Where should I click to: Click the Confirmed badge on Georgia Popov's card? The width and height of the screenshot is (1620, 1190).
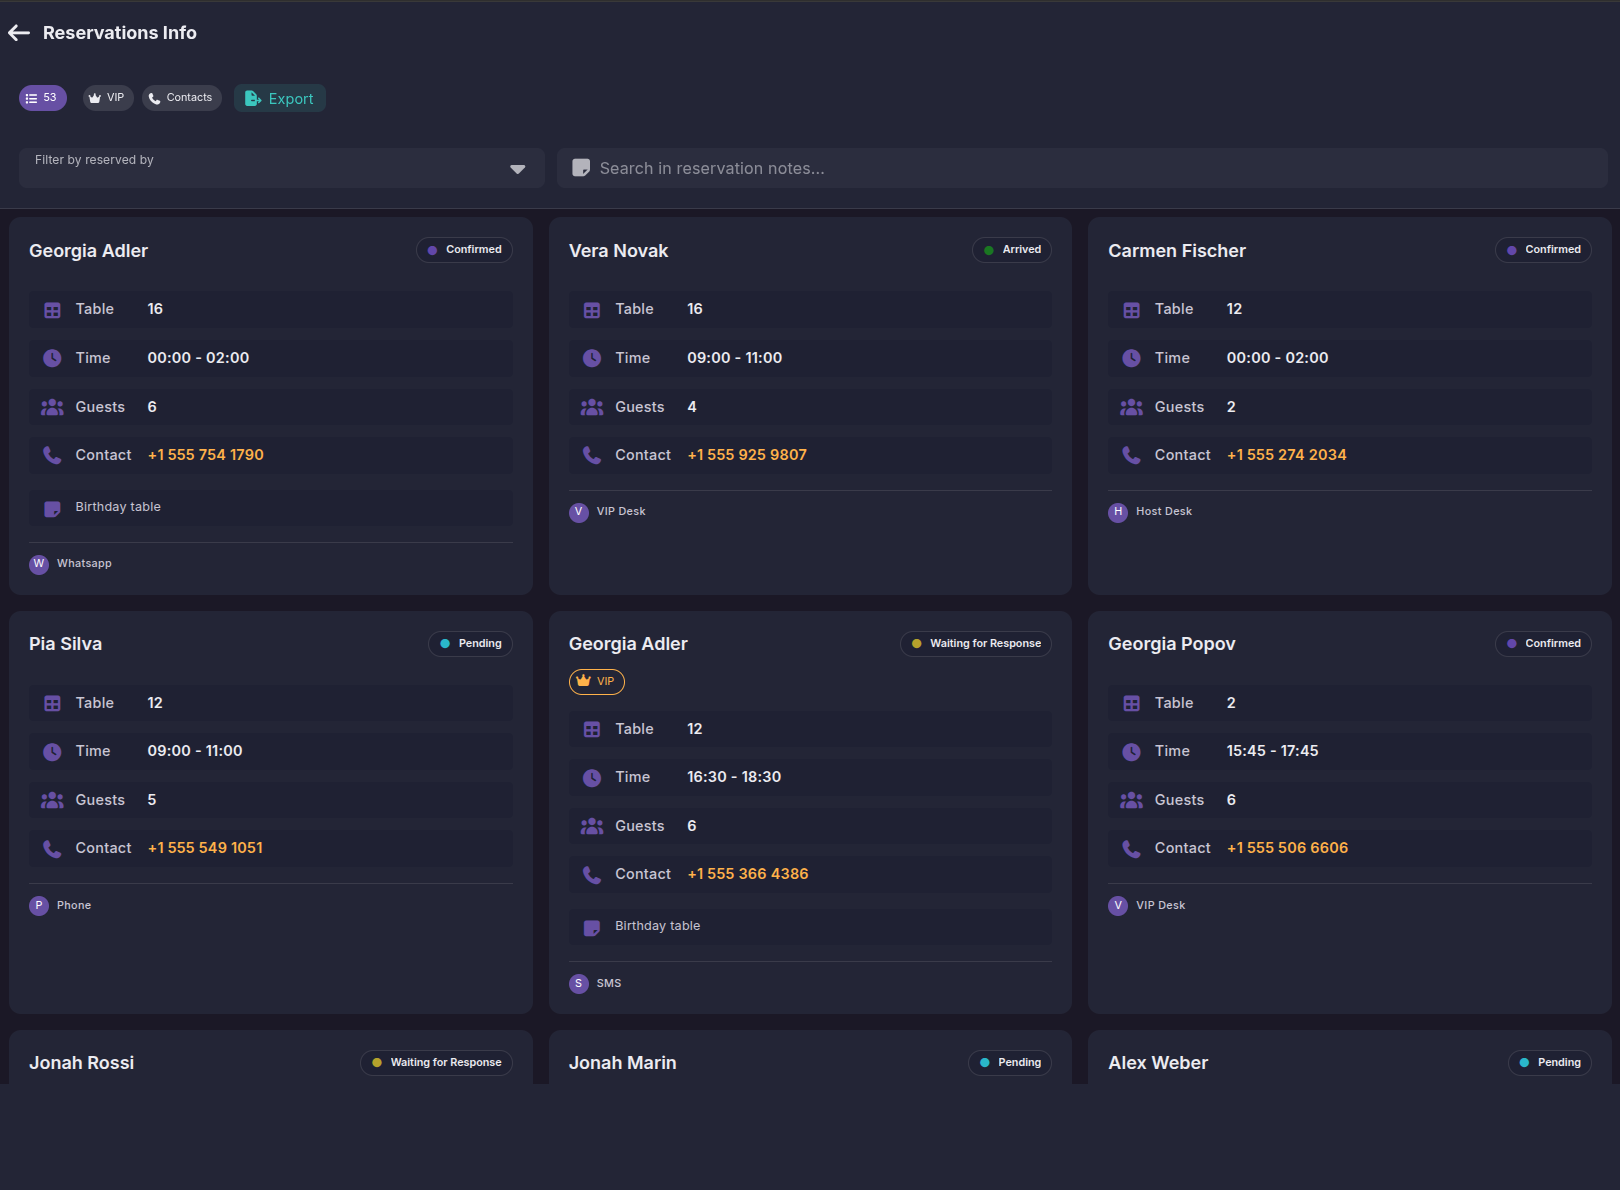[1543, 643]
